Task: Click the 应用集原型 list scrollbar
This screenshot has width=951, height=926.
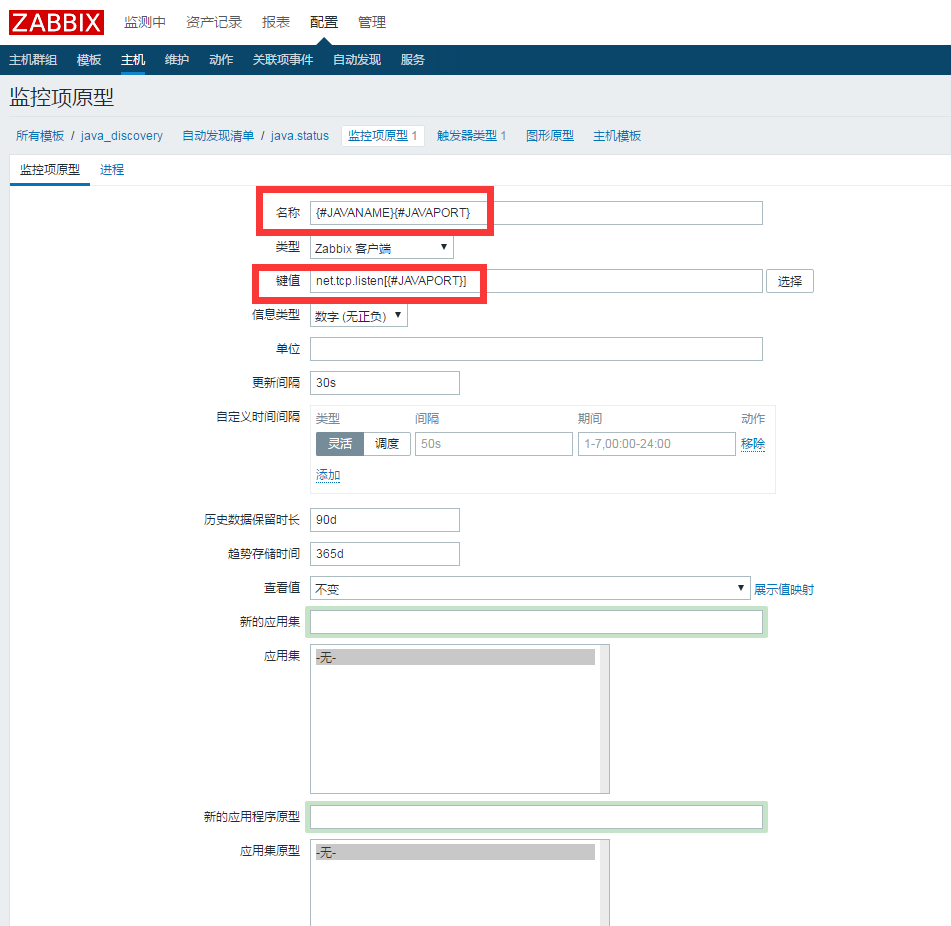Action: [604, 883]
